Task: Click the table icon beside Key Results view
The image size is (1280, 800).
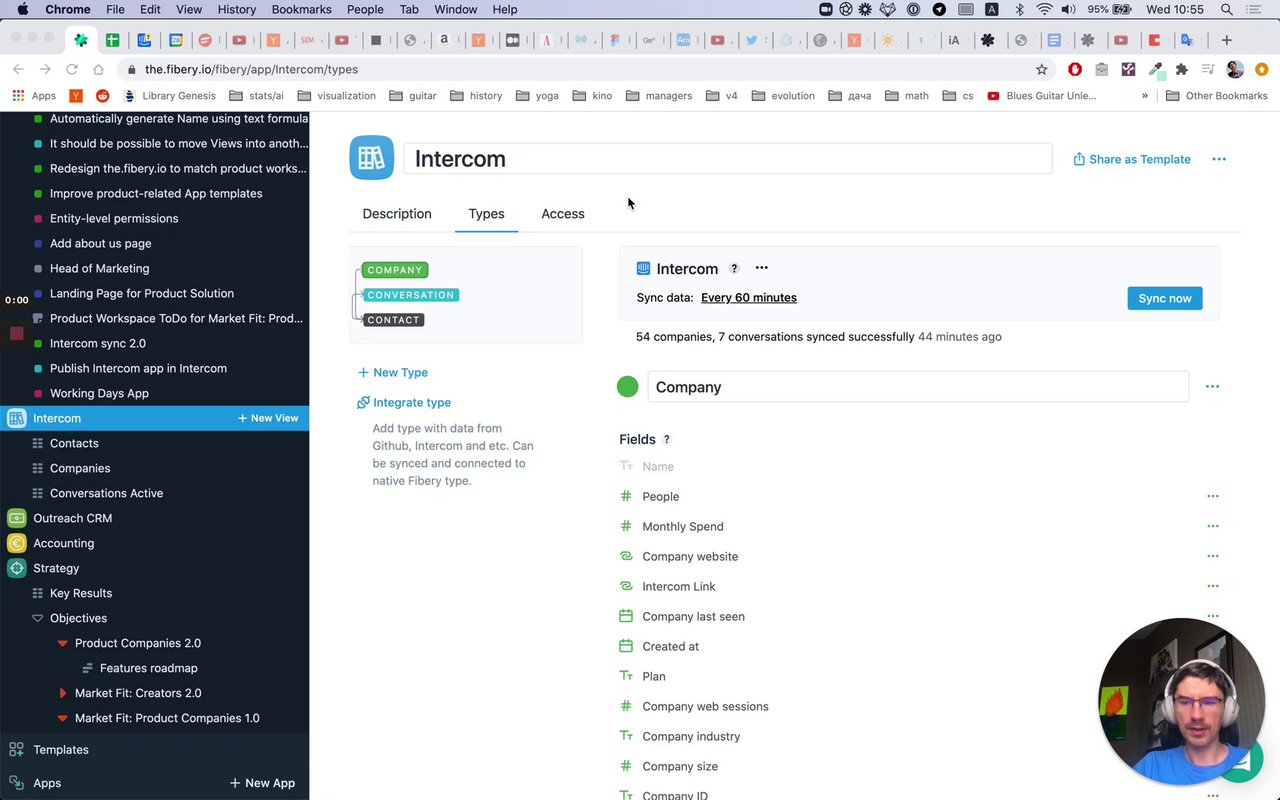Action: tap(38, 593)
